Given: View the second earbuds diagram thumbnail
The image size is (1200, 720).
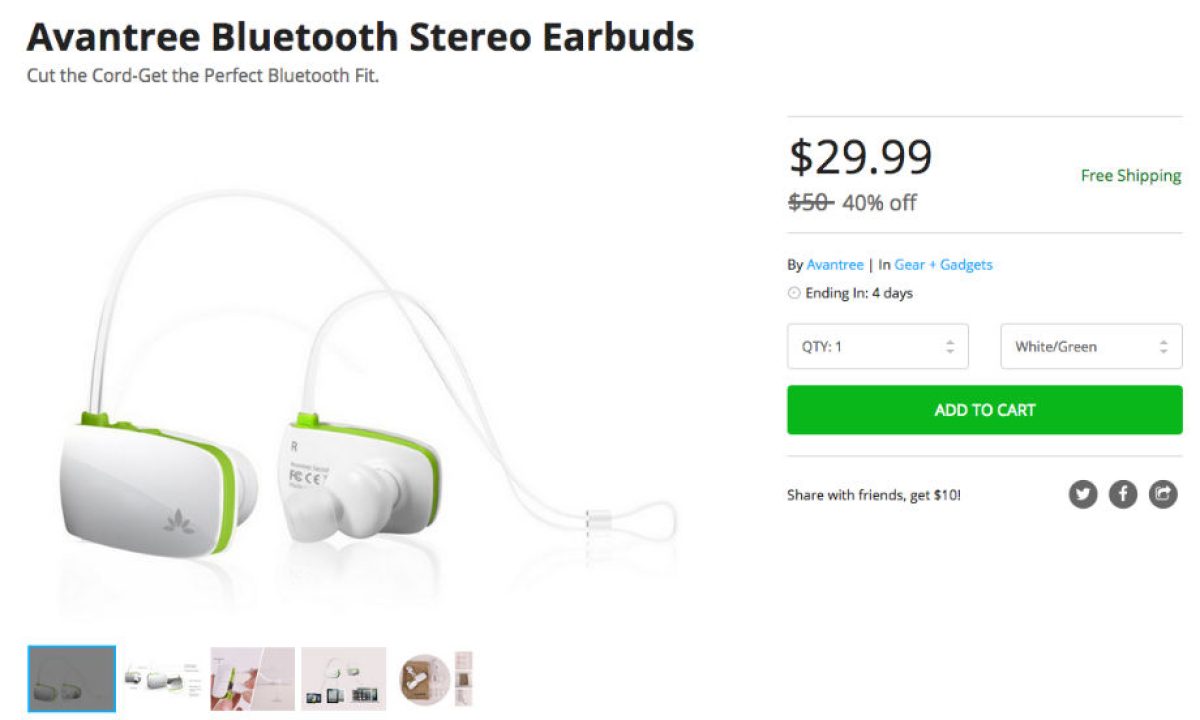Looking at the screenshot, I should (x=162, y=679).
